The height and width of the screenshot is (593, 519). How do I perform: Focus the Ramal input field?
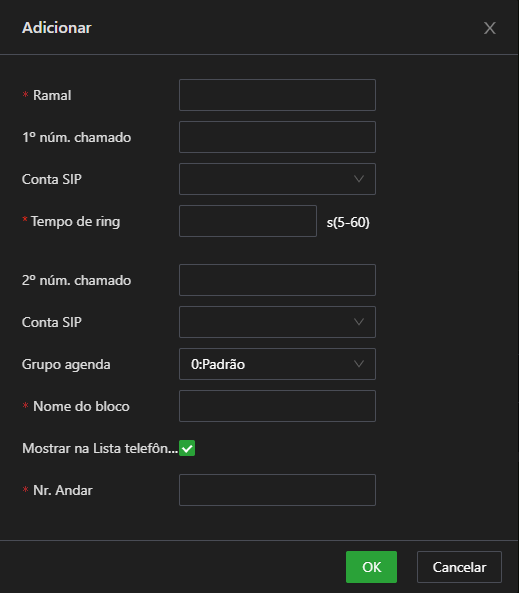pos(277,95)
